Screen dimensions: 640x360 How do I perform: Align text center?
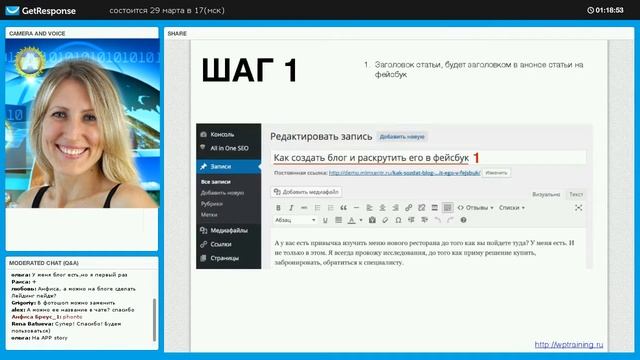pos(382,208)
